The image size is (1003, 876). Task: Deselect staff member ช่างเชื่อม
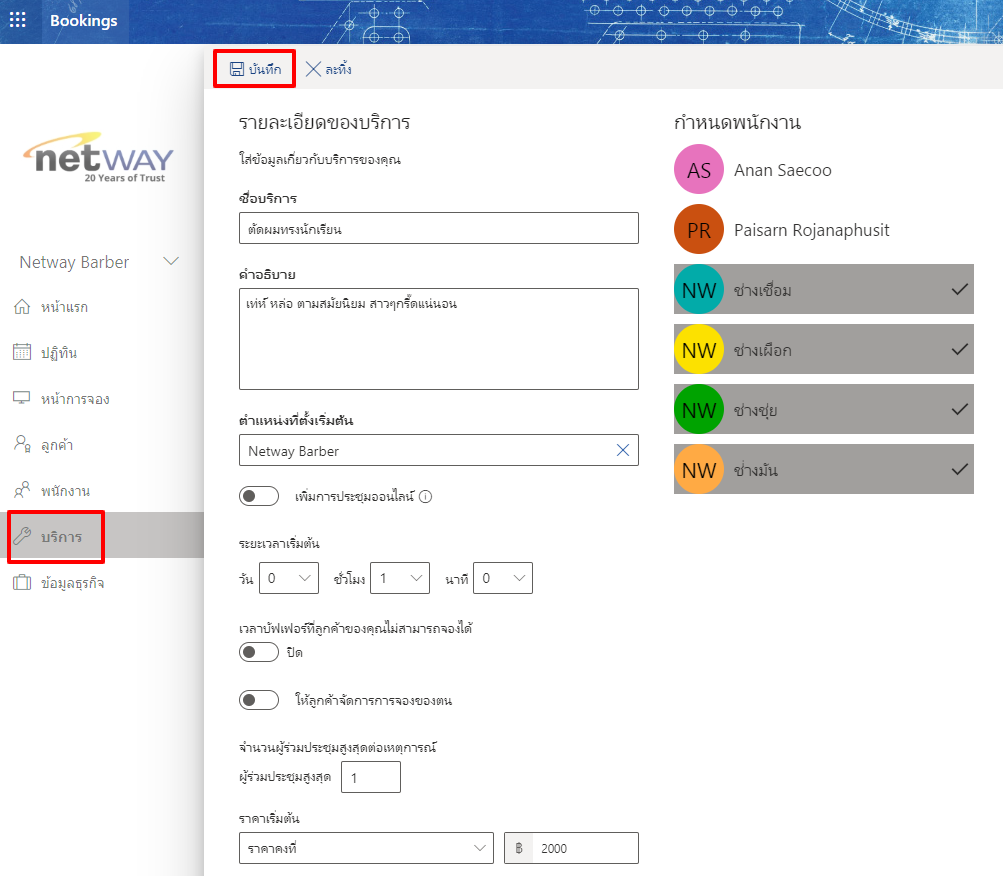point(823,290)
